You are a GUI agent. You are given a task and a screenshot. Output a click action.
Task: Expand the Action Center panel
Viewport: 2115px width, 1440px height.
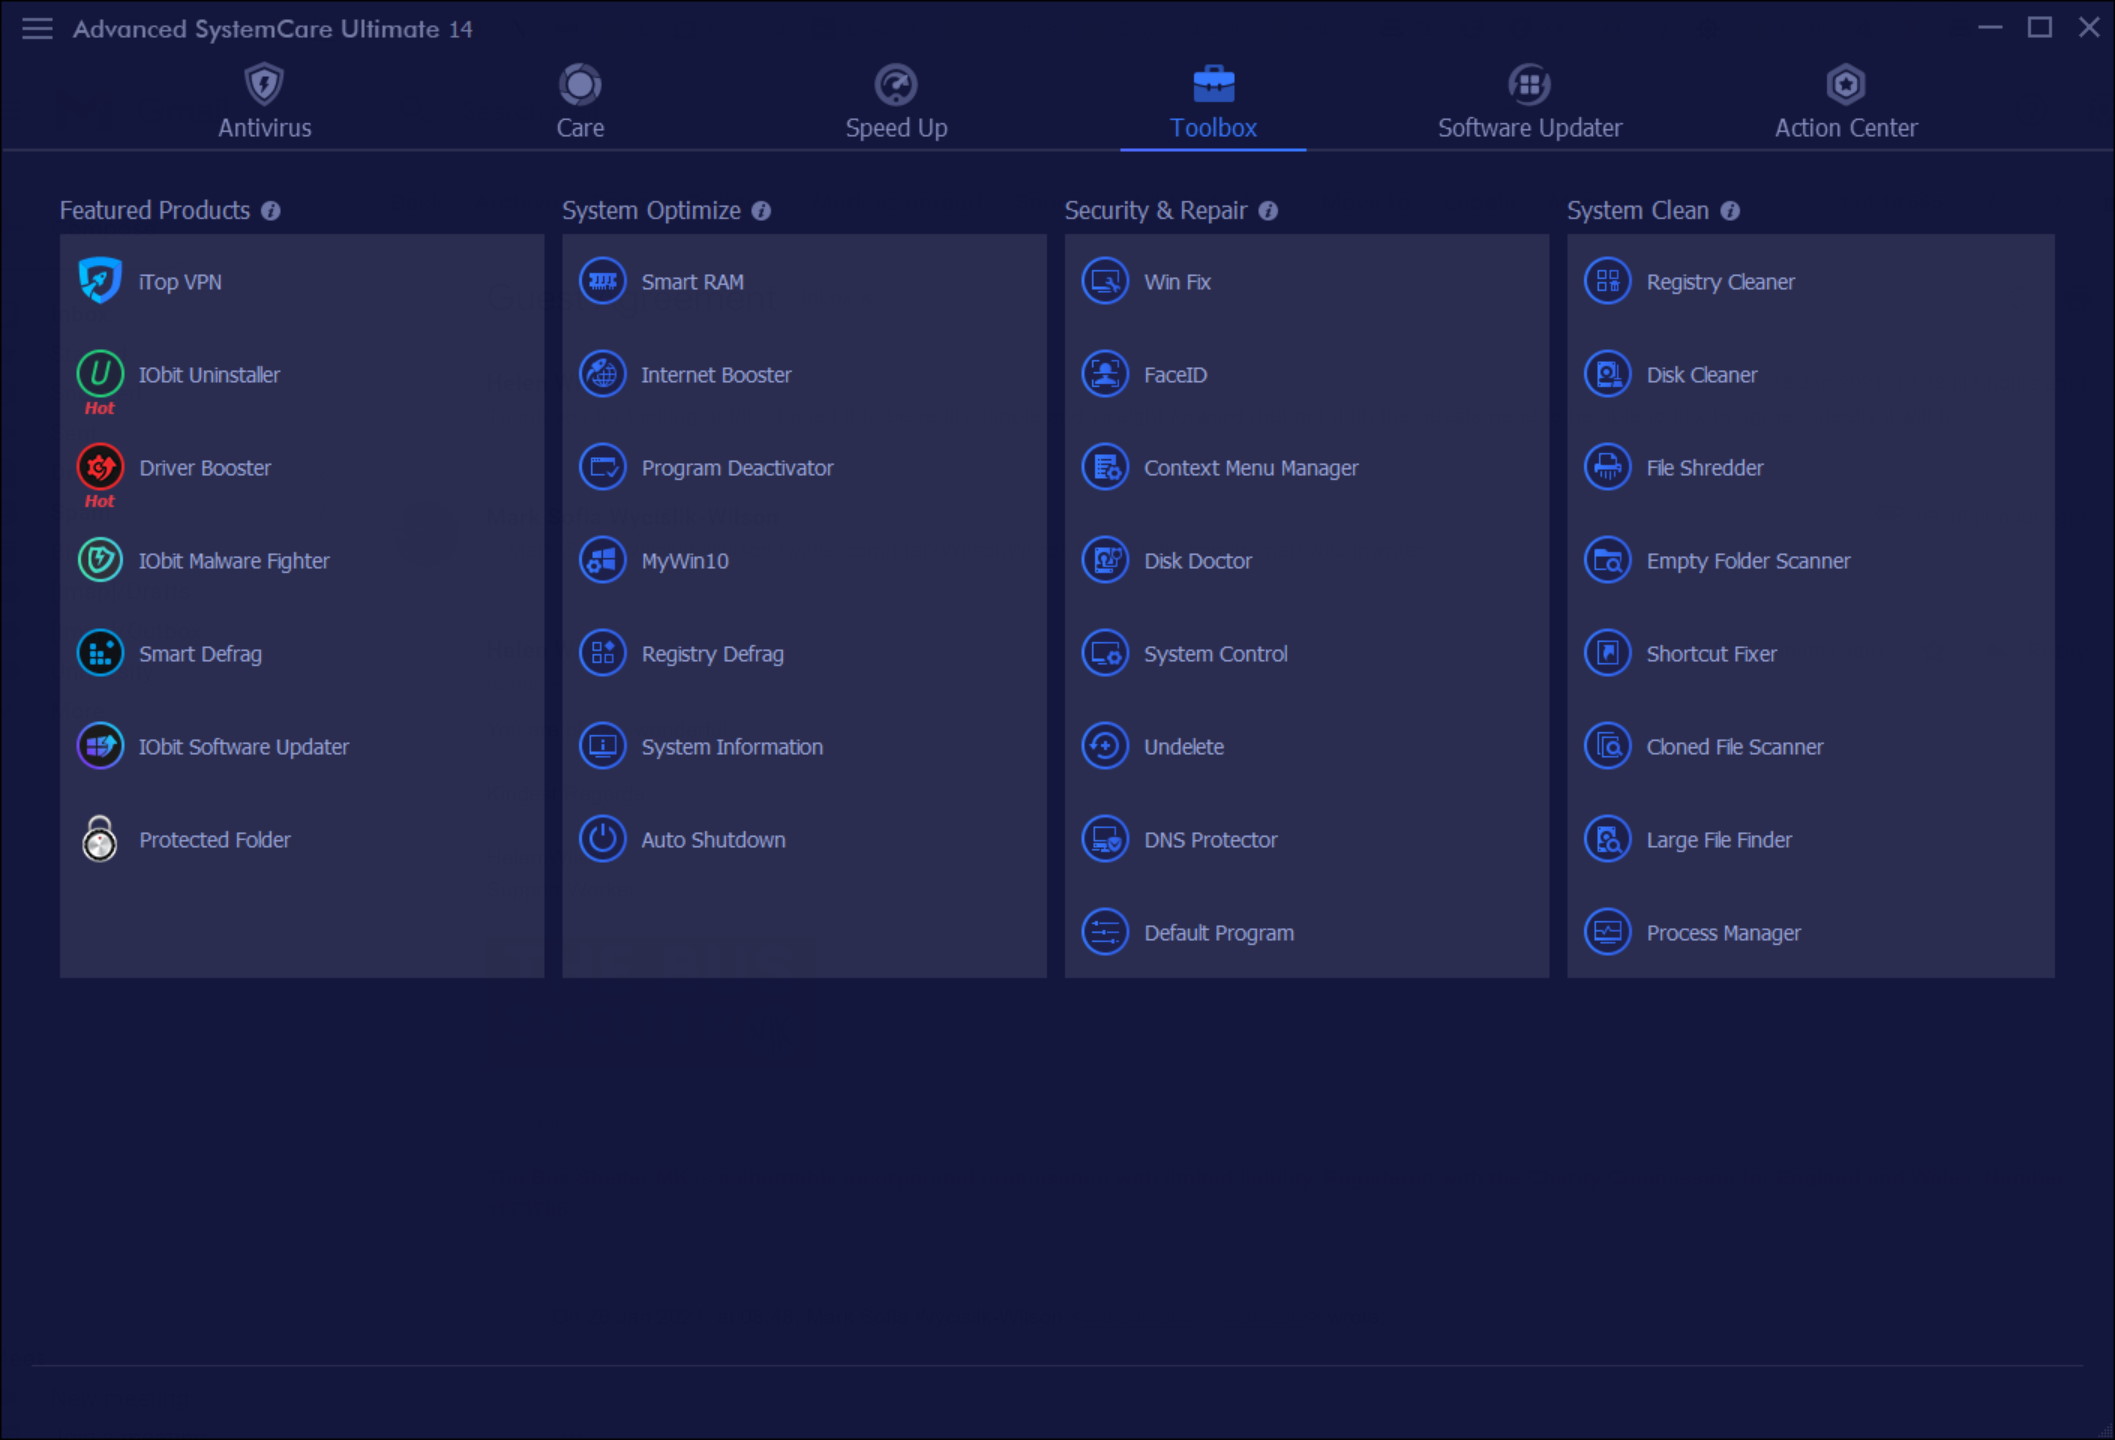pyautogui.click(x=1845, y=100)
